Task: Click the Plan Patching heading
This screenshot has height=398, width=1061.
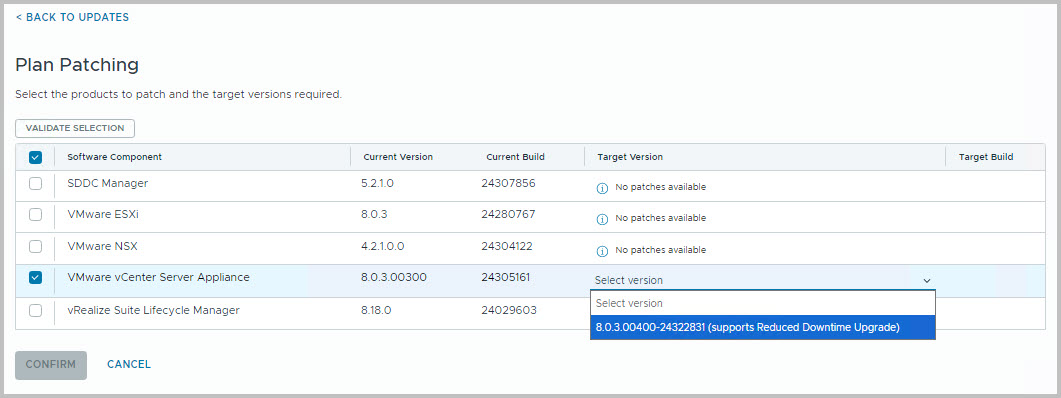Action: [77, 65]
